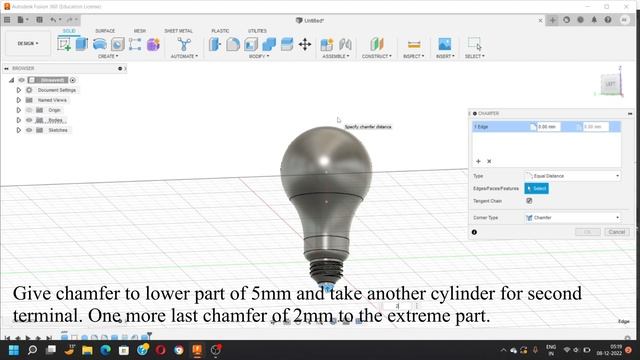
Task: Select the Hole tool
Action: 118,44
